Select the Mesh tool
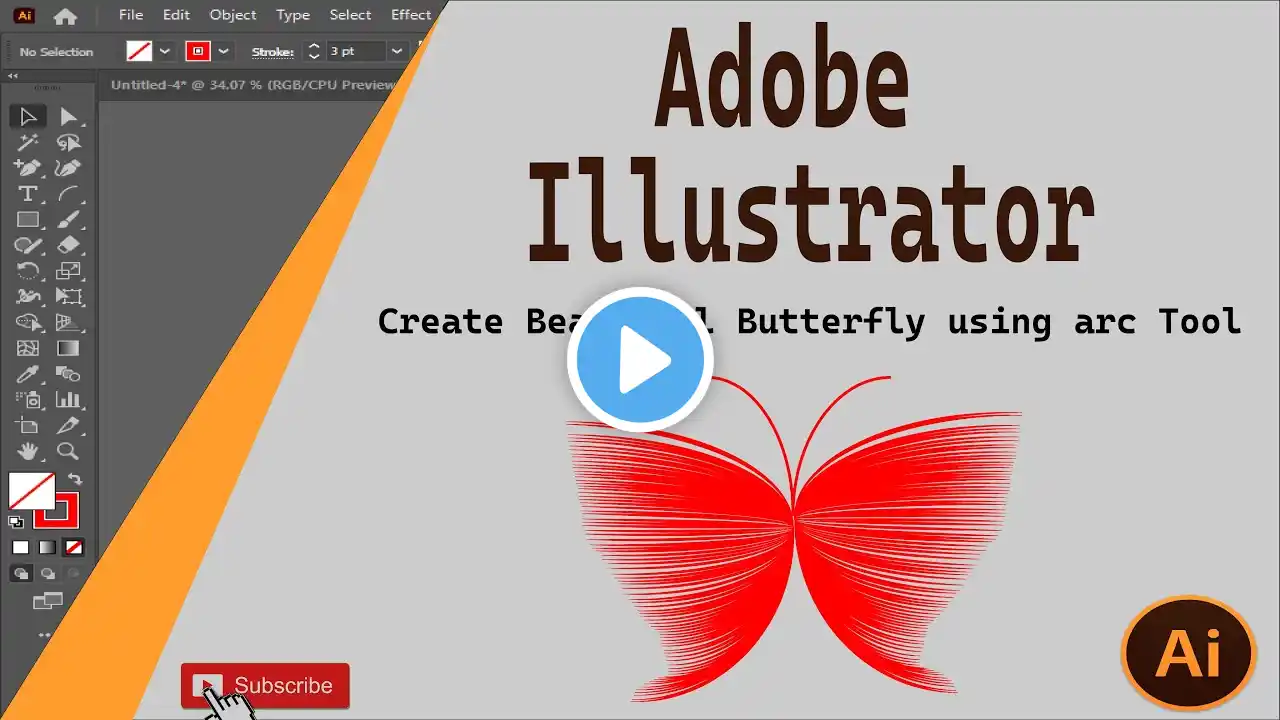 coord(28,349)
